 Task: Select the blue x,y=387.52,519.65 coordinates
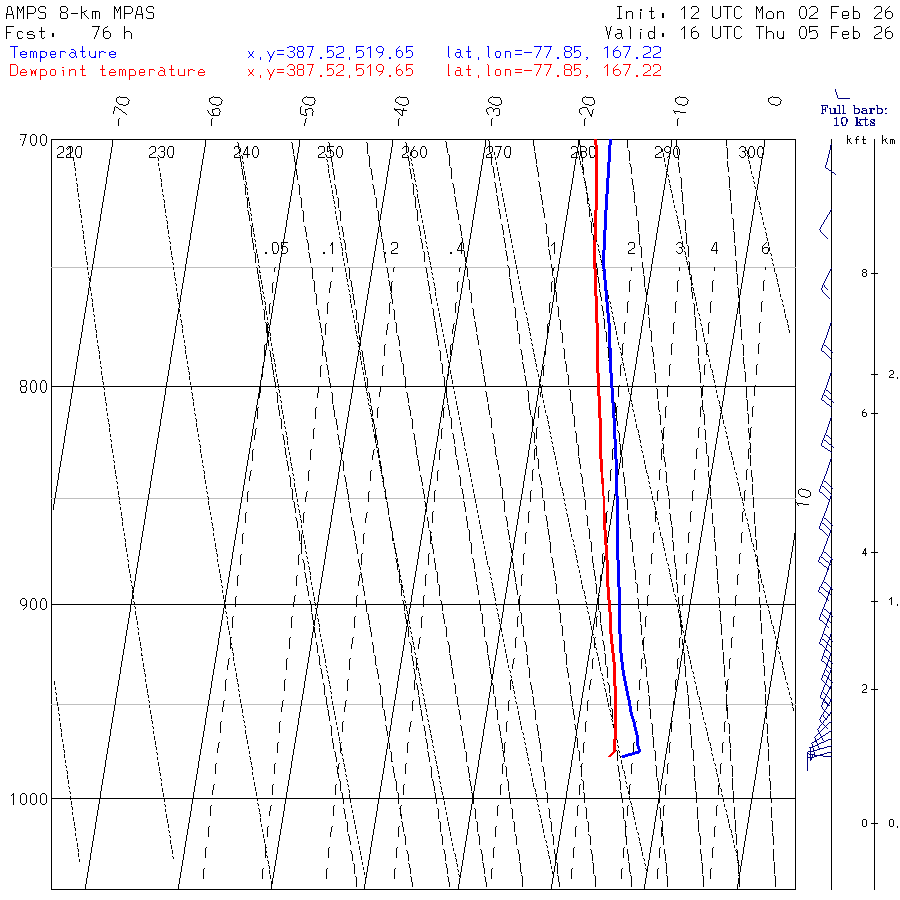pyautogui.click(x=331, y=53)
